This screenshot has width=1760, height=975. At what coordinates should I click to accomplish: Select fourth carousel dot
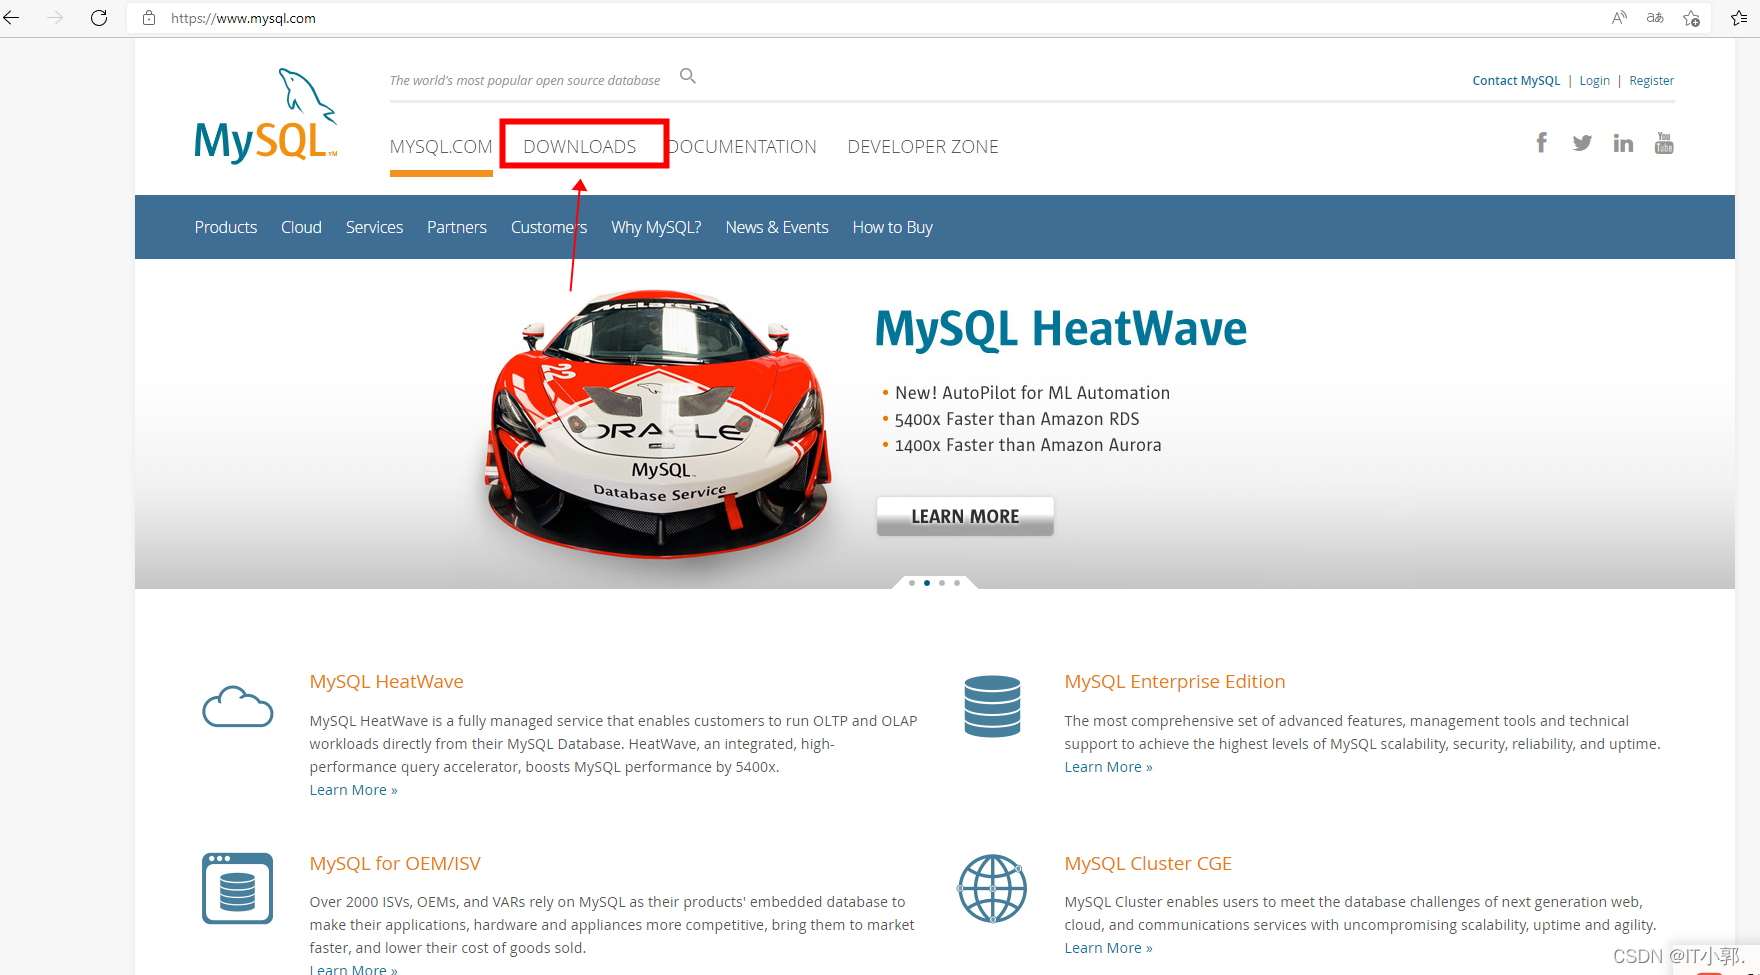[957, 582]
